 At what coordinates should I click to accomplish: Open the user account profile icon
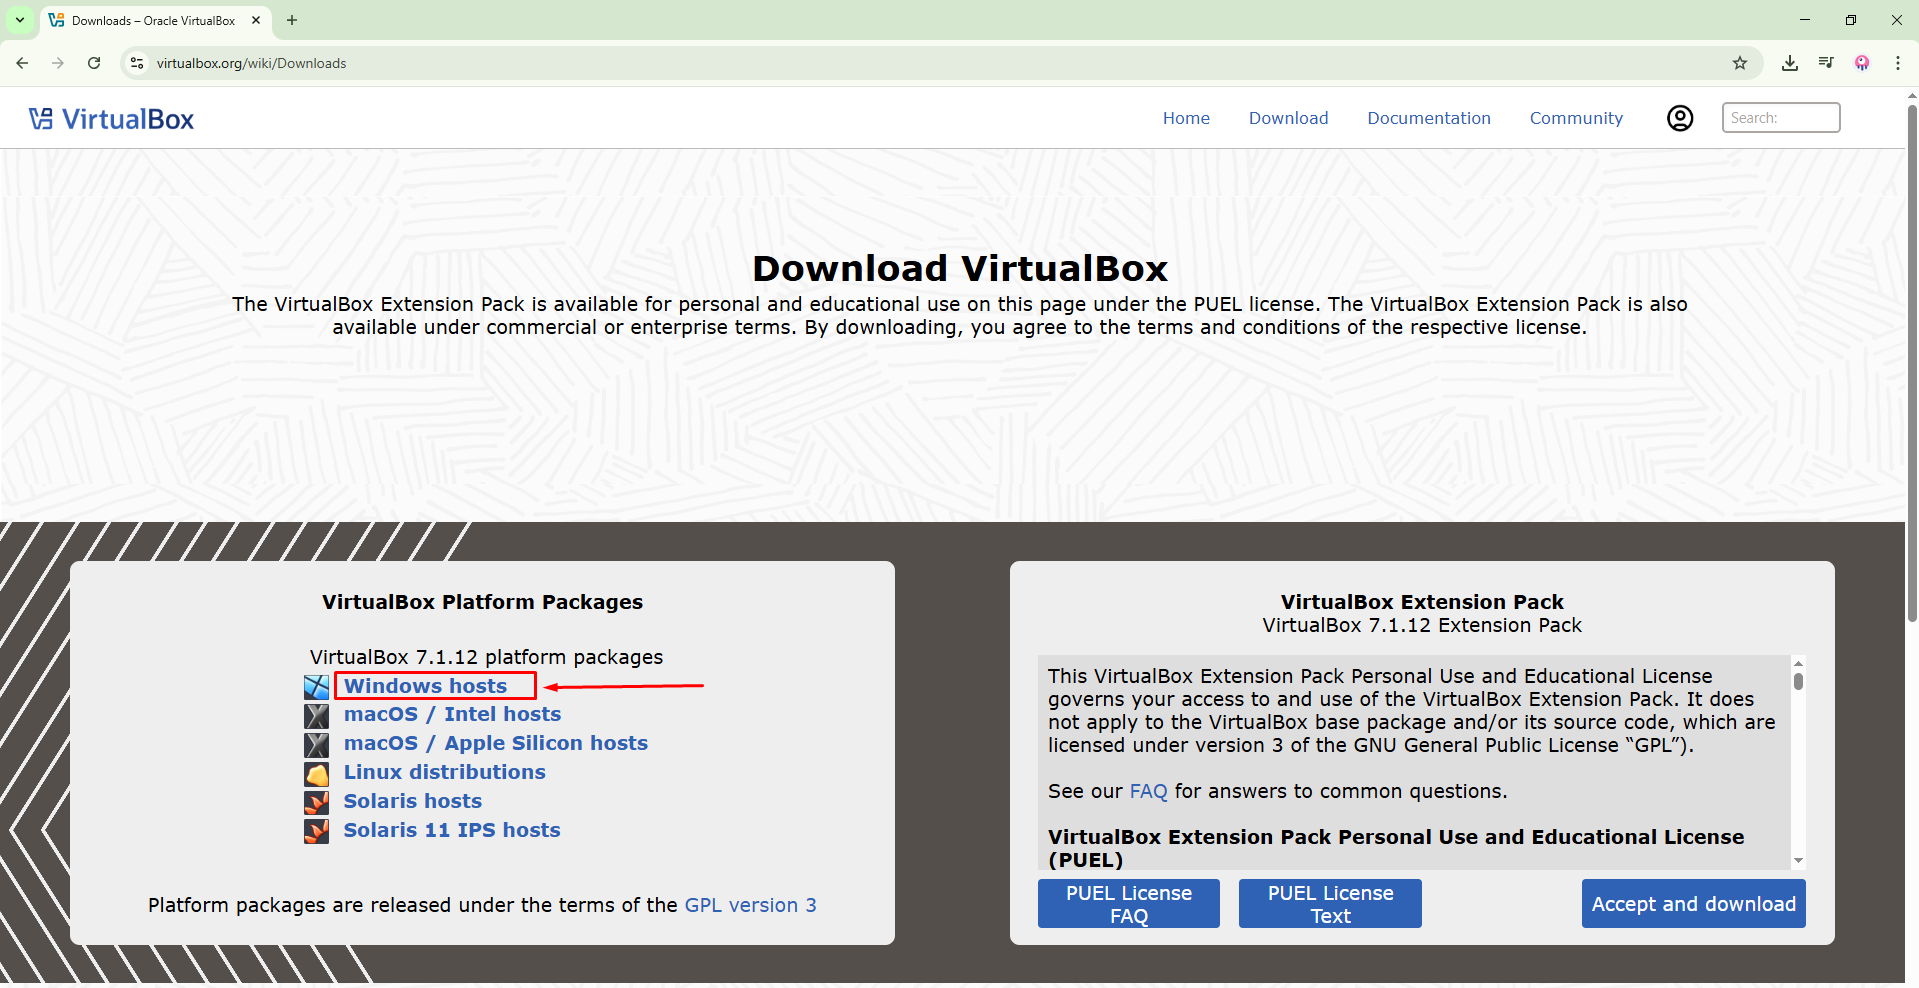[x=1680, y=118]
